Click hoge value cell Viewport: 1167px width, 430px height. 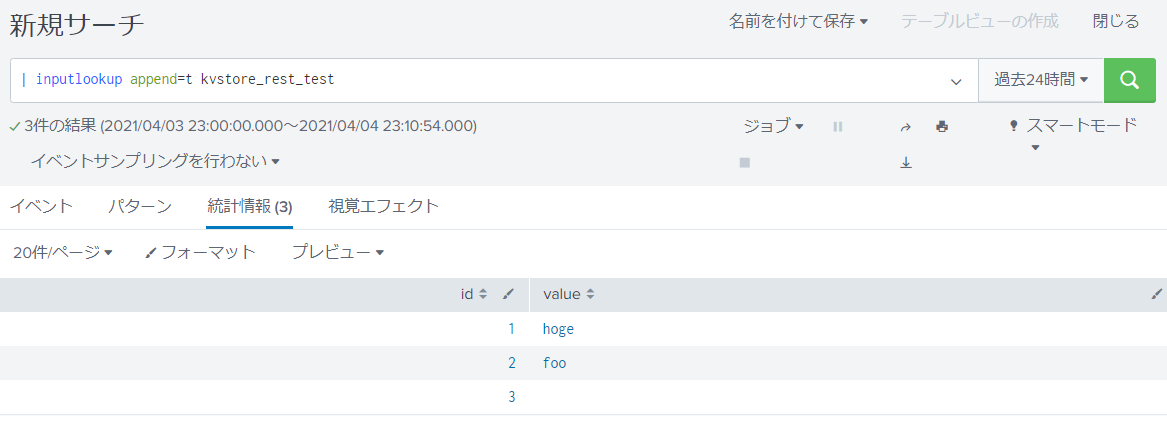(558, 329)
